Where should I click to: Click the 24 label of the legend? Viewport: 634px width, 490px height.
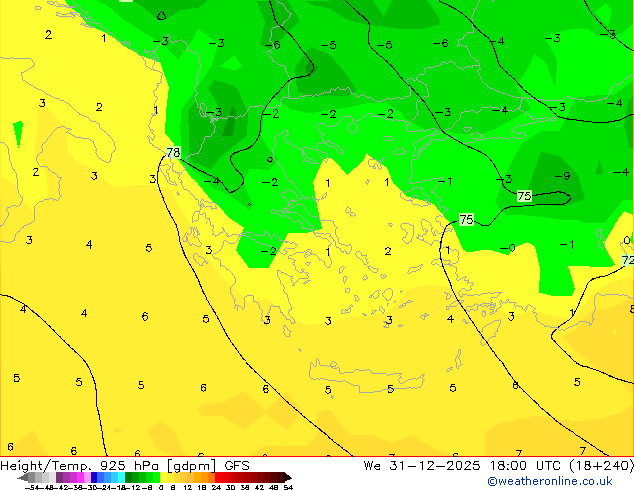(x=216, y=487)
